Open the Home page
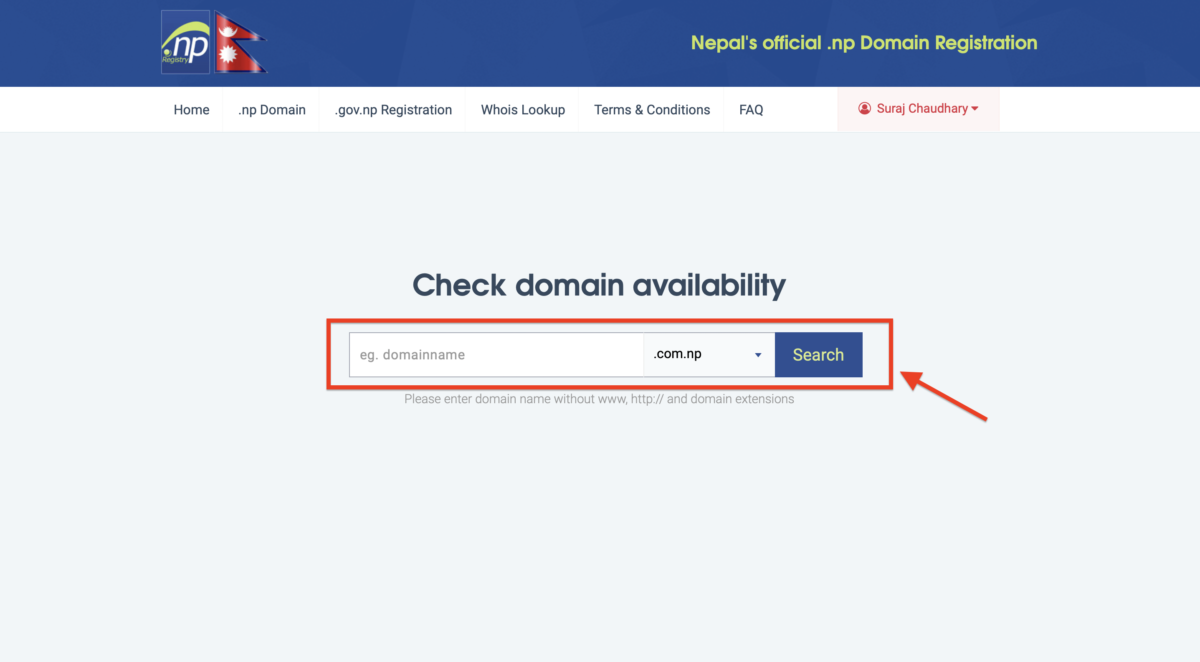The image size is (1200, 662). [x=191, y=109]
